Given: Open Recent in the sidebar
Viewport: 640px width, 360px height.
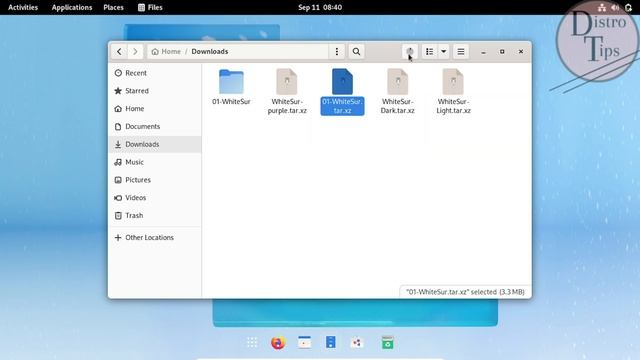Looking at the screenshot, I should 155,73.
